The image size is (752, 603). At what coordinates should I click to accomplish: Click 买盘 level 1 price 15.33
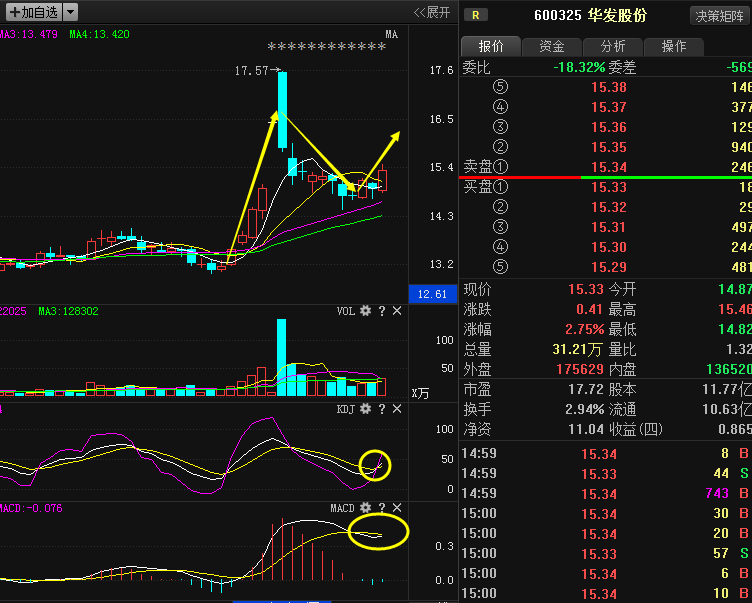click(609, 188)
